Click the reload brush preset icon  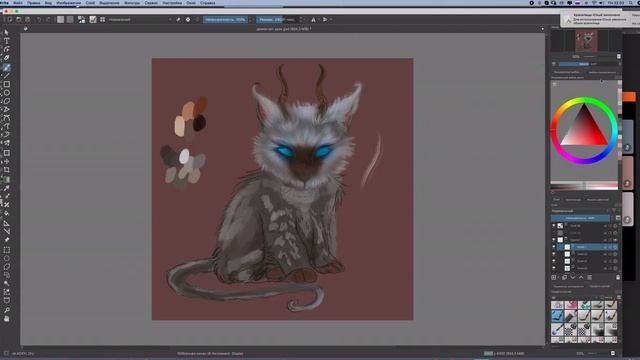[x=197, y=19]
